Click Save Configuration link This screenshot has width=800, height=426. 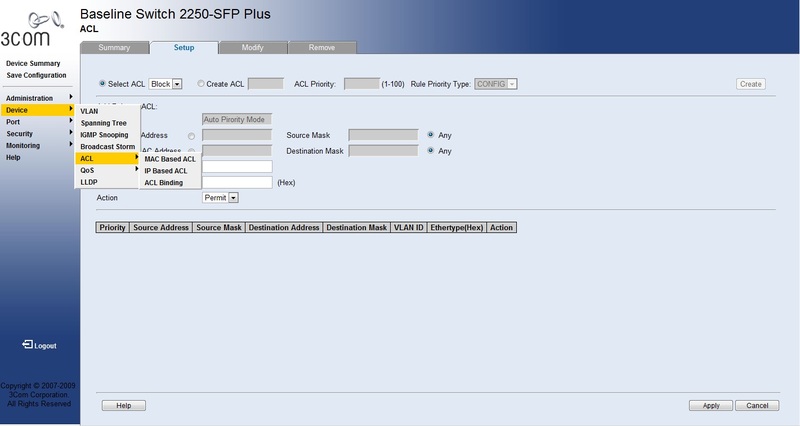(x=36, y=75)
